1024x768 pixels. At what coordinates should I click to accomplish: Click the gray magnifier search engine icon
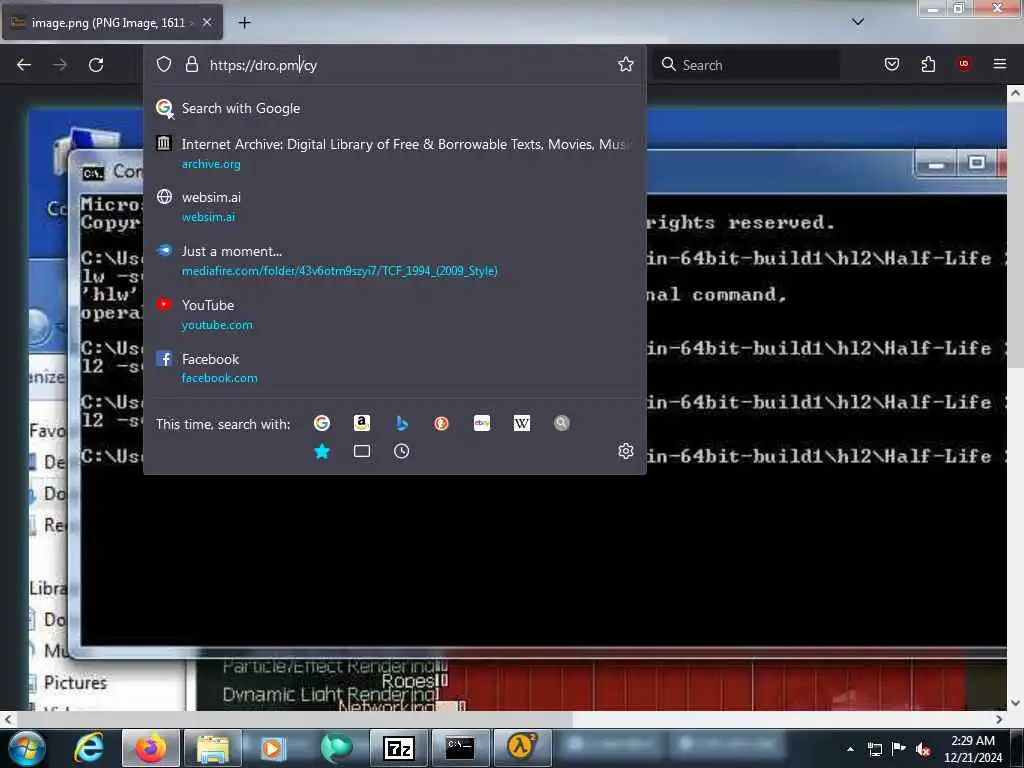[x=562, y=423]
